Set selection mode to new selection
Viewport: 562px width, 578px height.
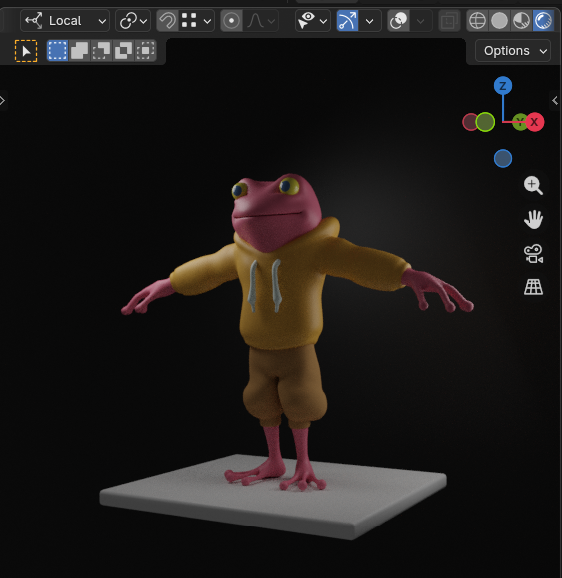[x=57, y=51]
